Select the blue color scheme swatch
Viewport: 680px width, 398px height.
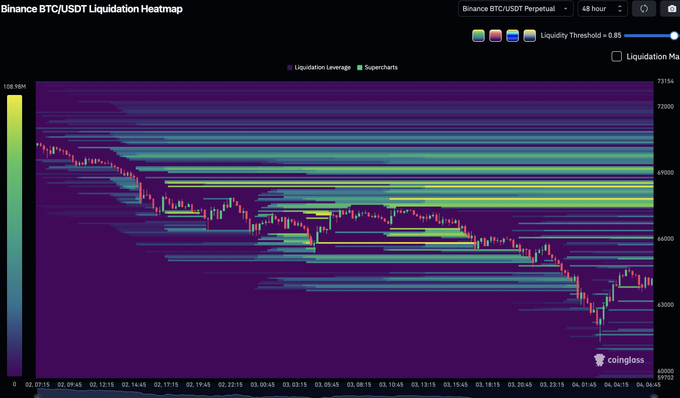(x=513, y=36)
